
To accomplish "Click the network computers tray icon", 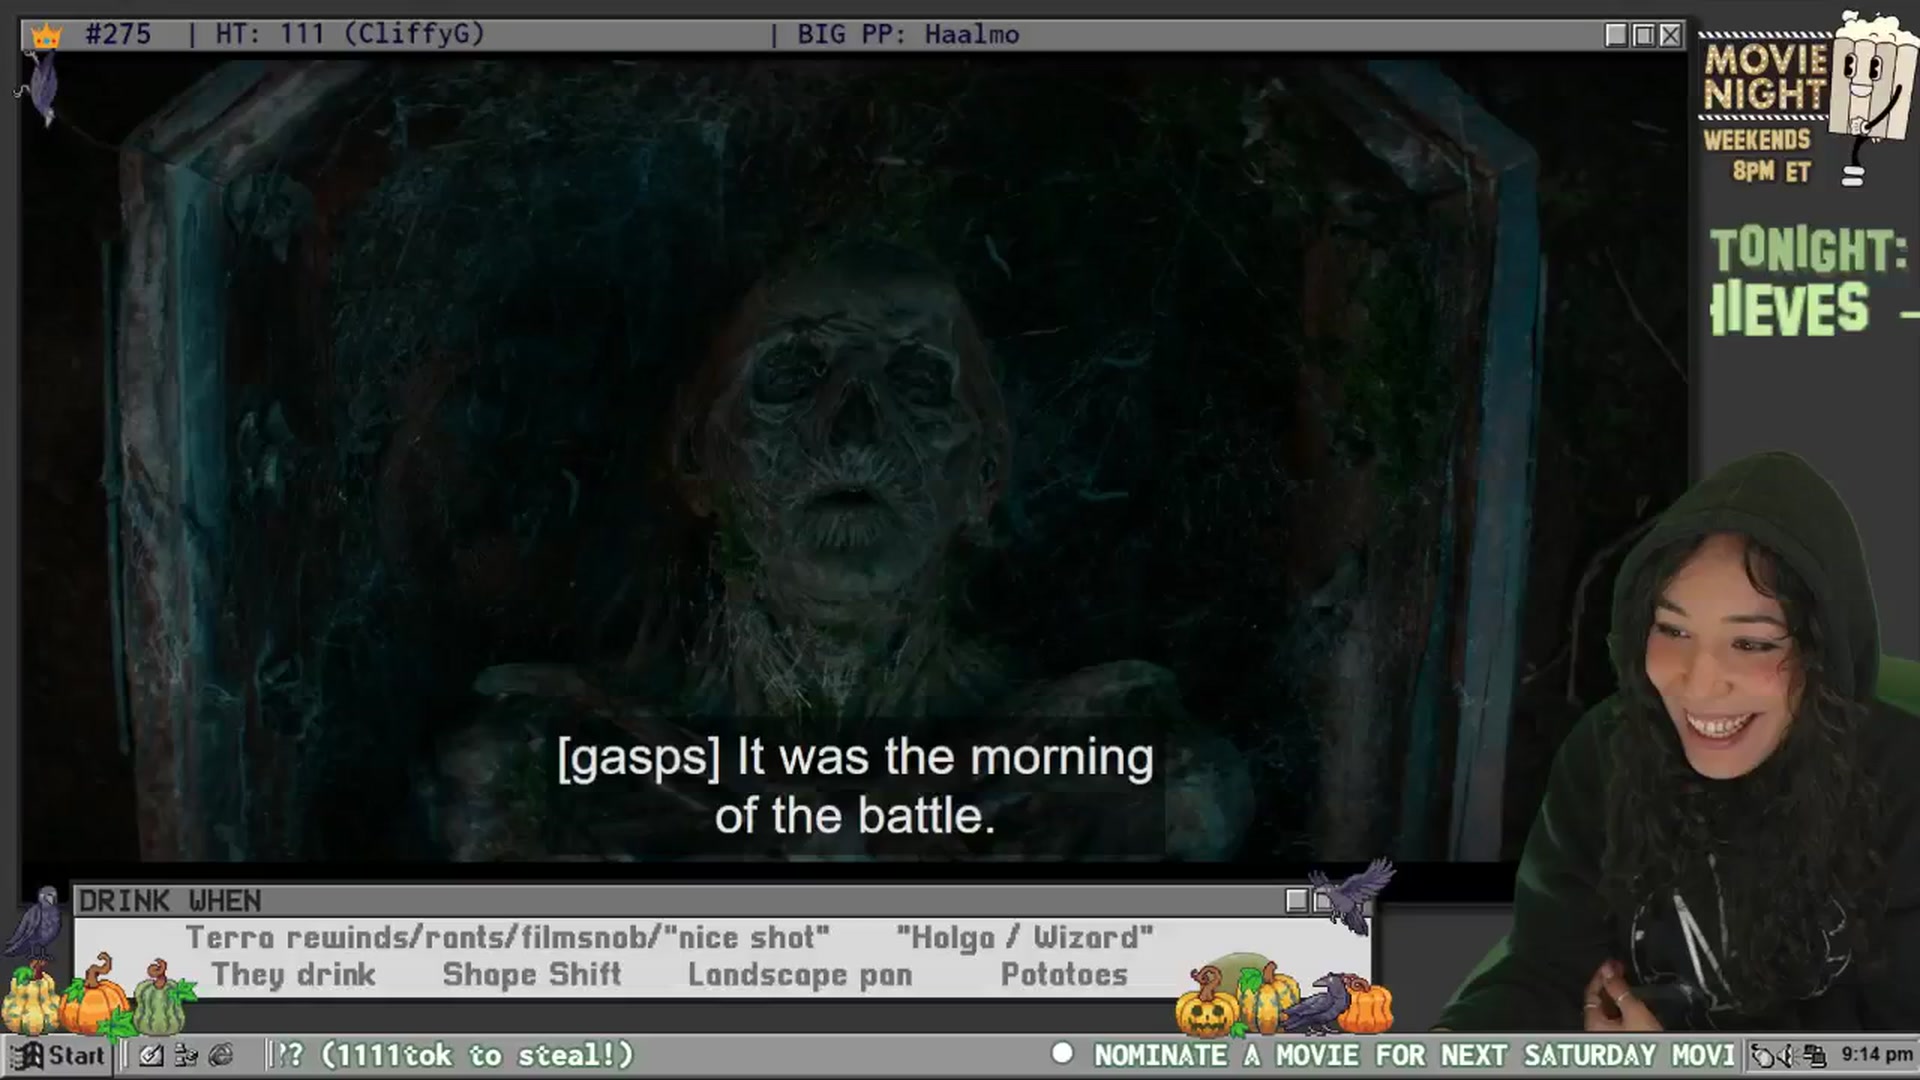I will [x=1814, y=1056].
